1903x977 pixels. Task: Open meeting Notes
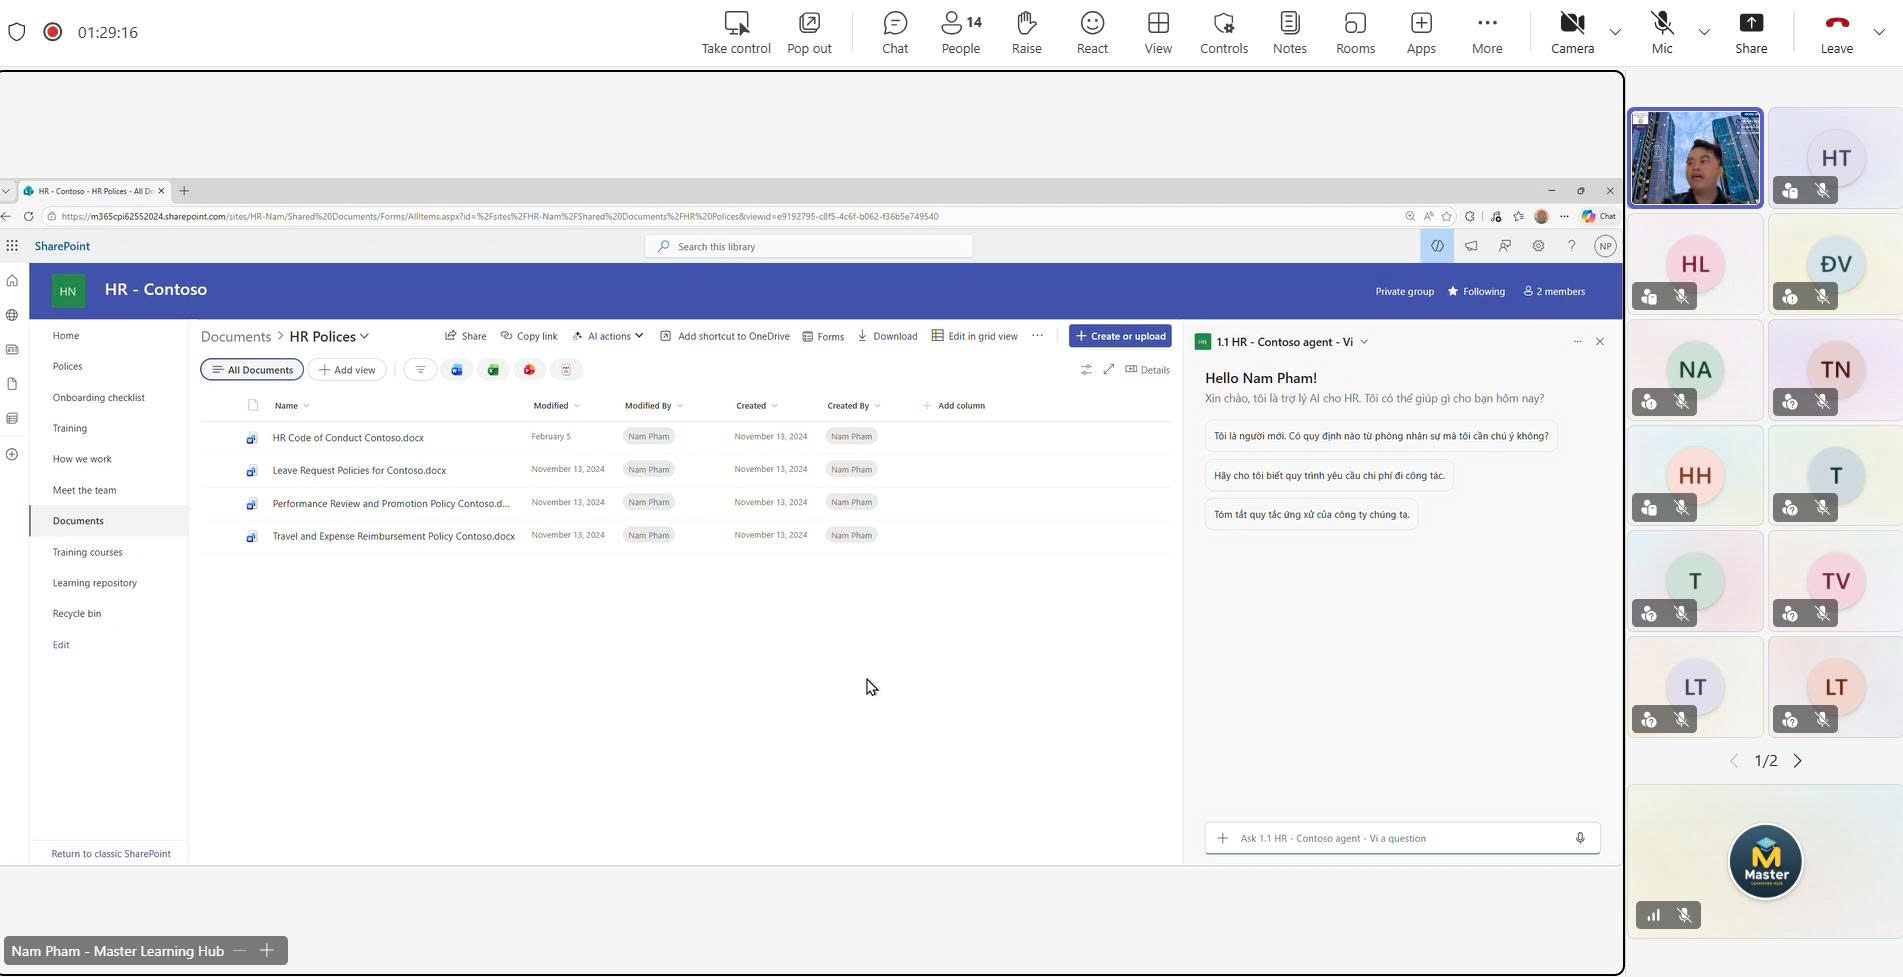click(x=1289, y=32)
